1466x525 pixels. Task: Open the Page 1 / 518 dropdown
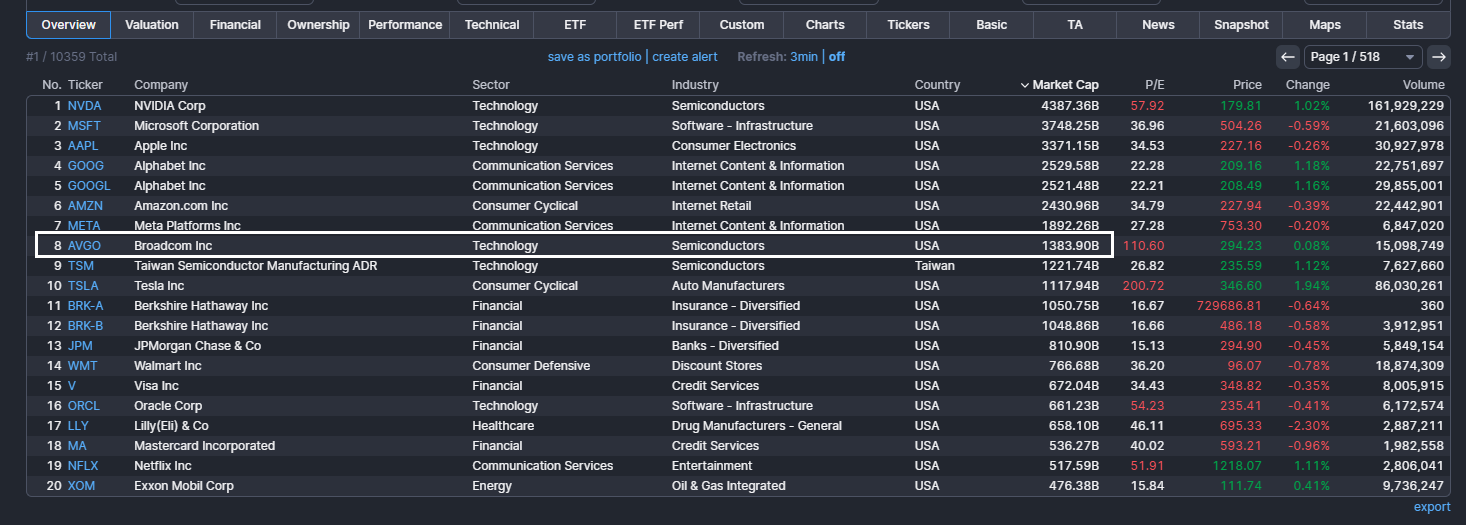(x=1363, y=57)
